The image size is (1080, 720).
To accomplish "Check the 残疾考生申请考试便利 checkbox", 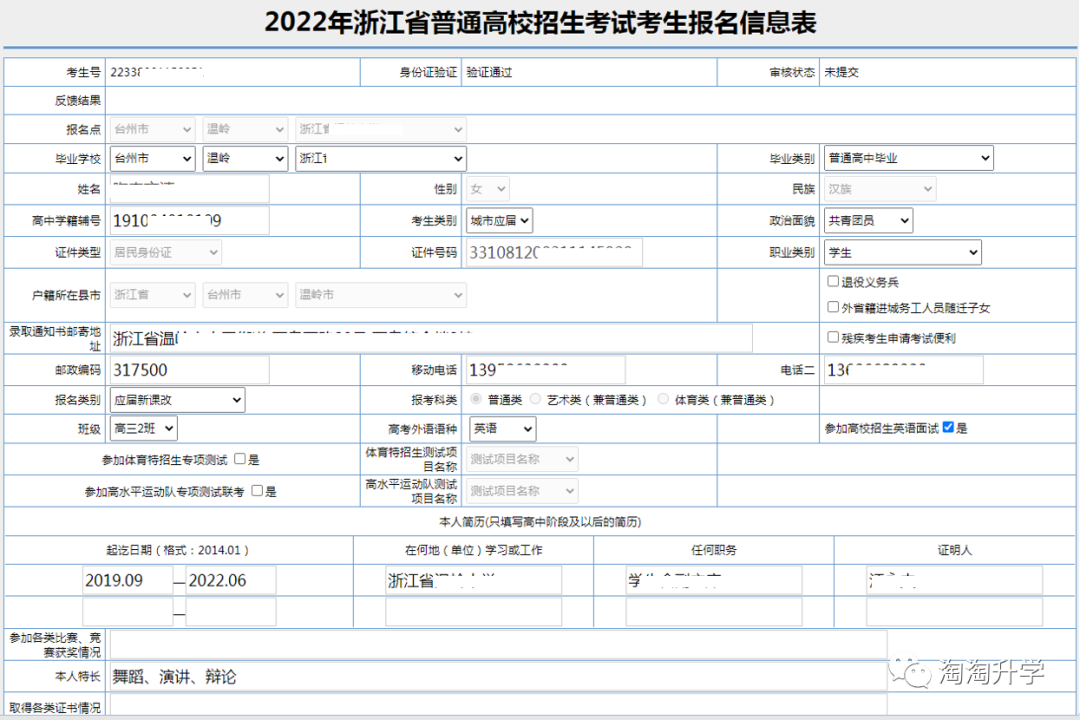I will coord(831,337).
